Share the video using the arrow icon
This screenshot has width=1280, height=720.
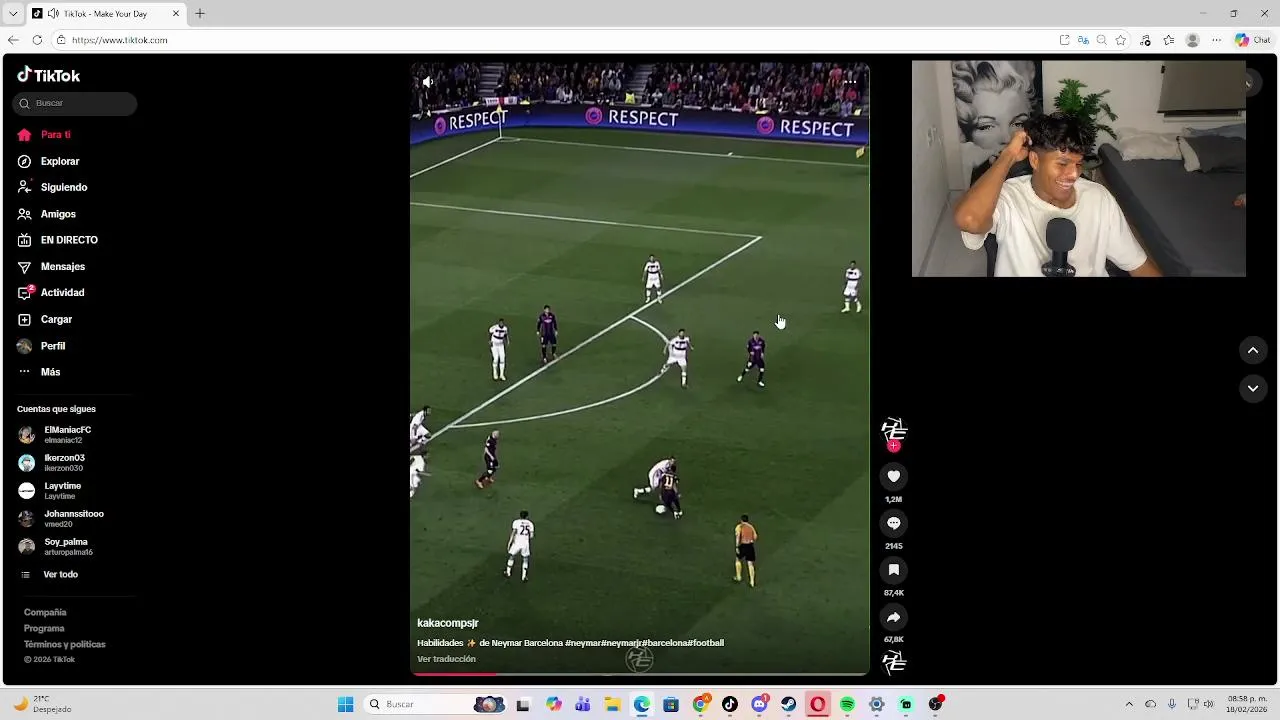tap(894, 617)
